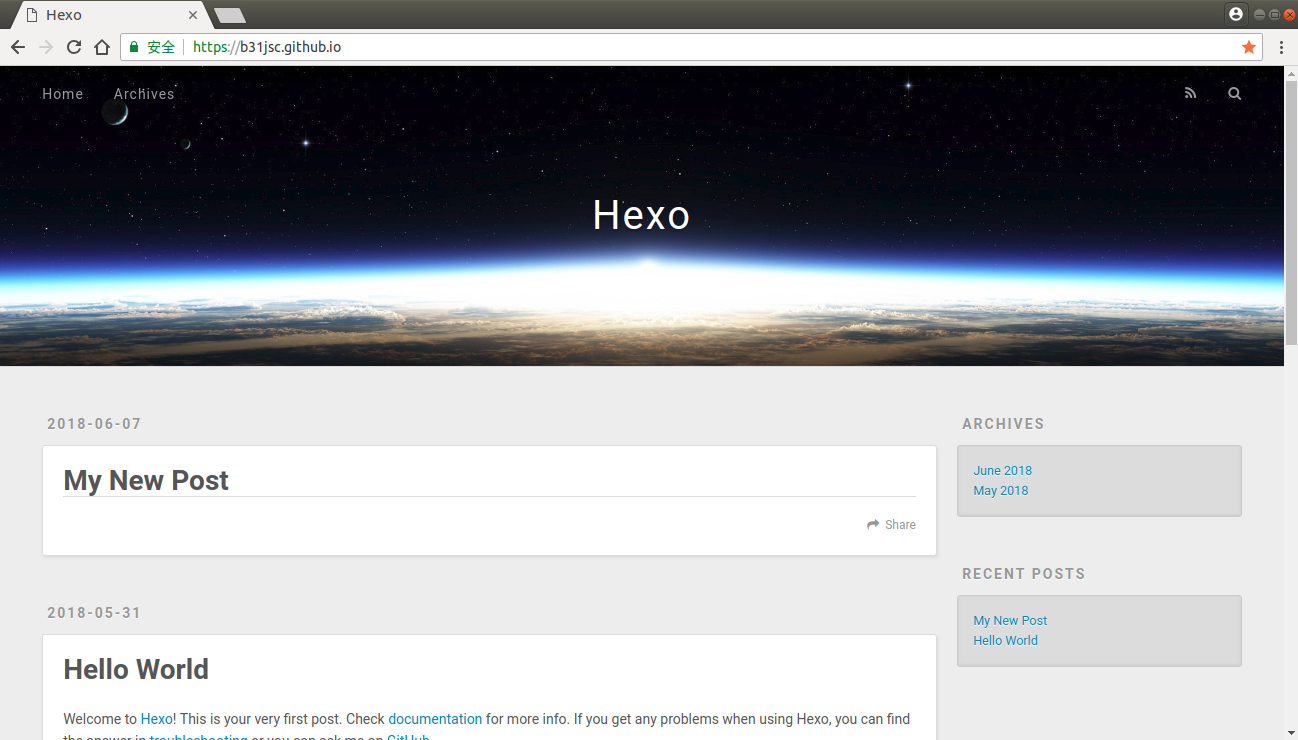Reload the page with the refresh icon
Image resolution: width=1298 pixels, height=740 pixels.
(74, 47)
